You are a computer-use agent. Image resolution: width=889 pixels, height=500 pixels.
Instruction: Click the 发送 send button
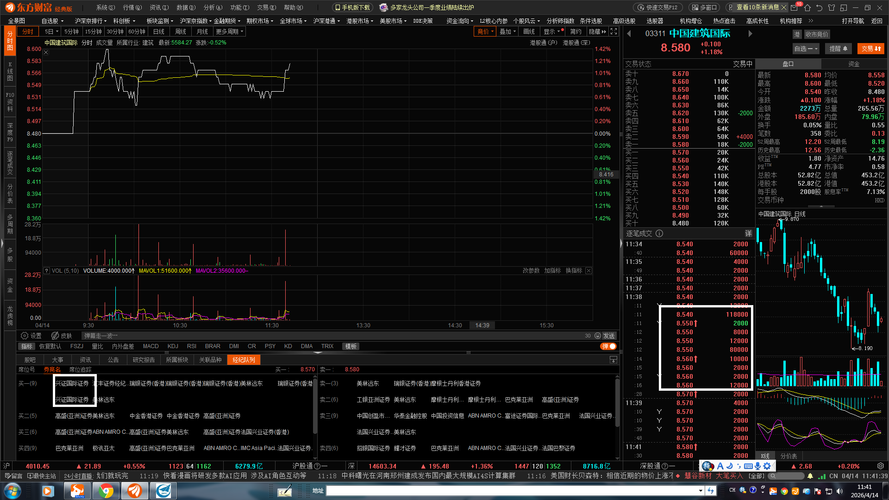click(609, 336)
